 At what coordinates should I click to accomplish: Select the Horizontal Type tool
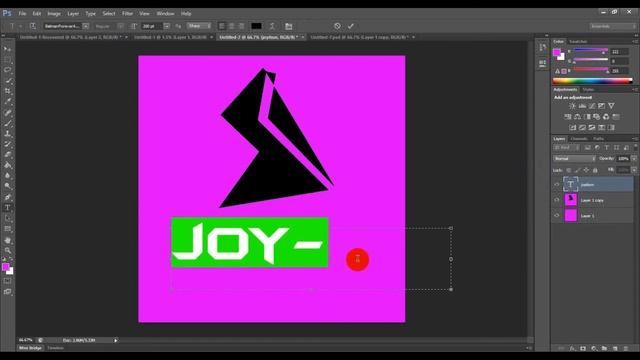click(7, 208)
